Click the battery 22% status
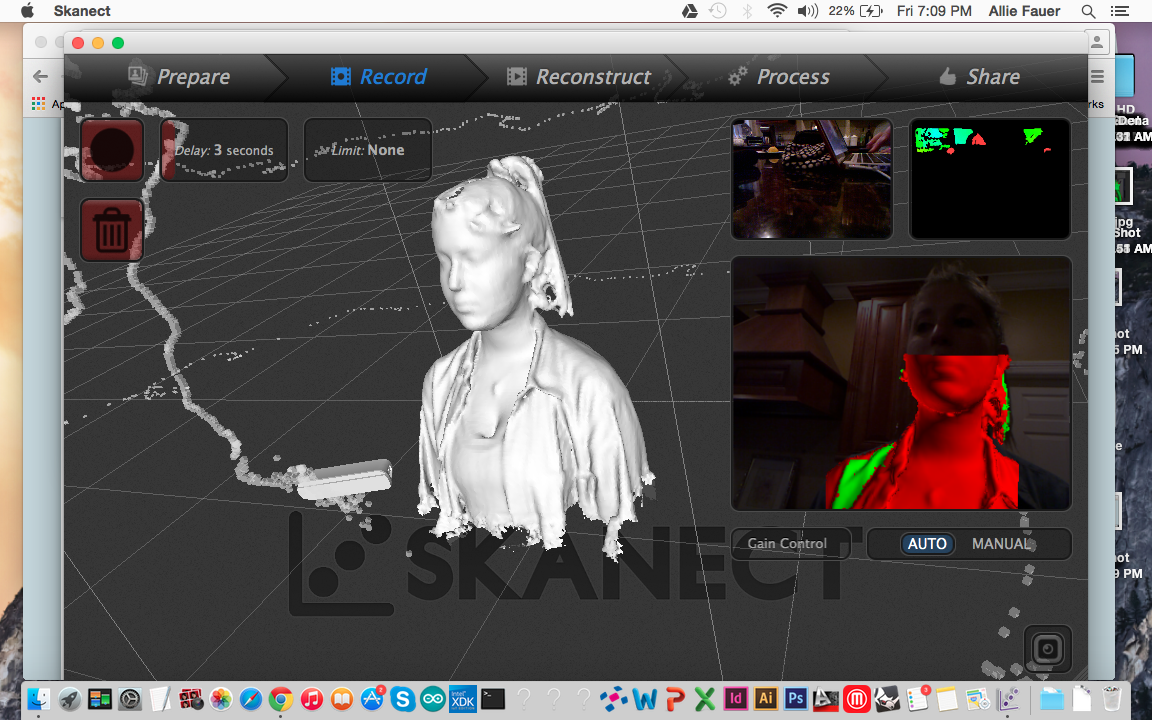The width and height of the screenshot is (1152, 720). click(x=855, y=11)
